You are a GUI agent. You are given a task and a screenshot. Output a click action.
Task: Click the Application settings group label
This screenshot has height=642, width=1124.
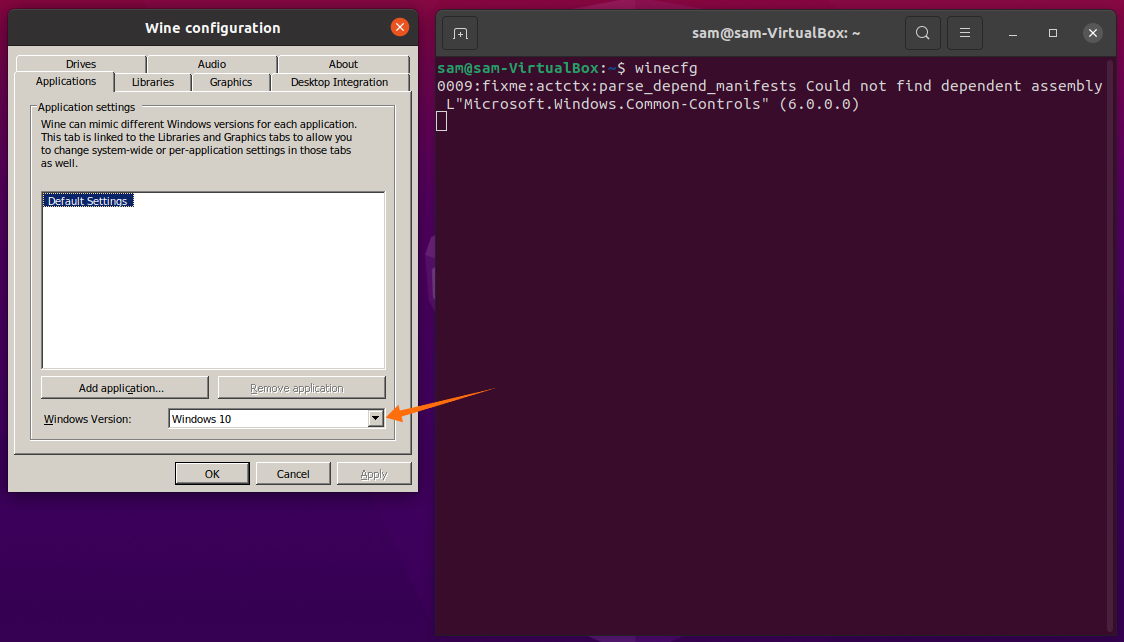[x=86, y=107]
